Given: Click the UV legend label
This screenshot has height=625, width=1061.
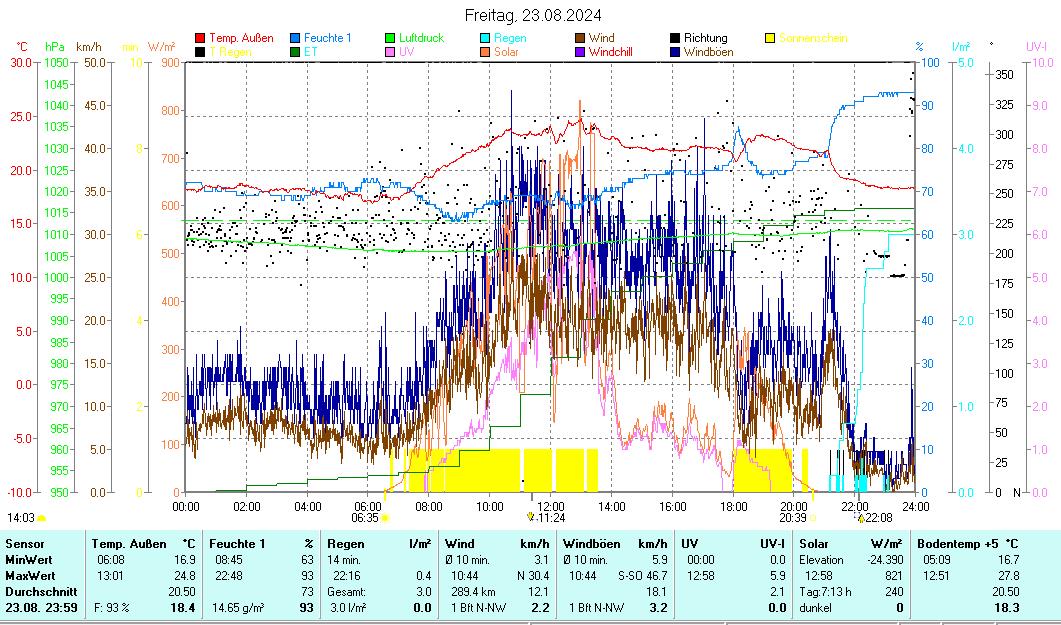Looking at the screenshot, I should point(406,52).
